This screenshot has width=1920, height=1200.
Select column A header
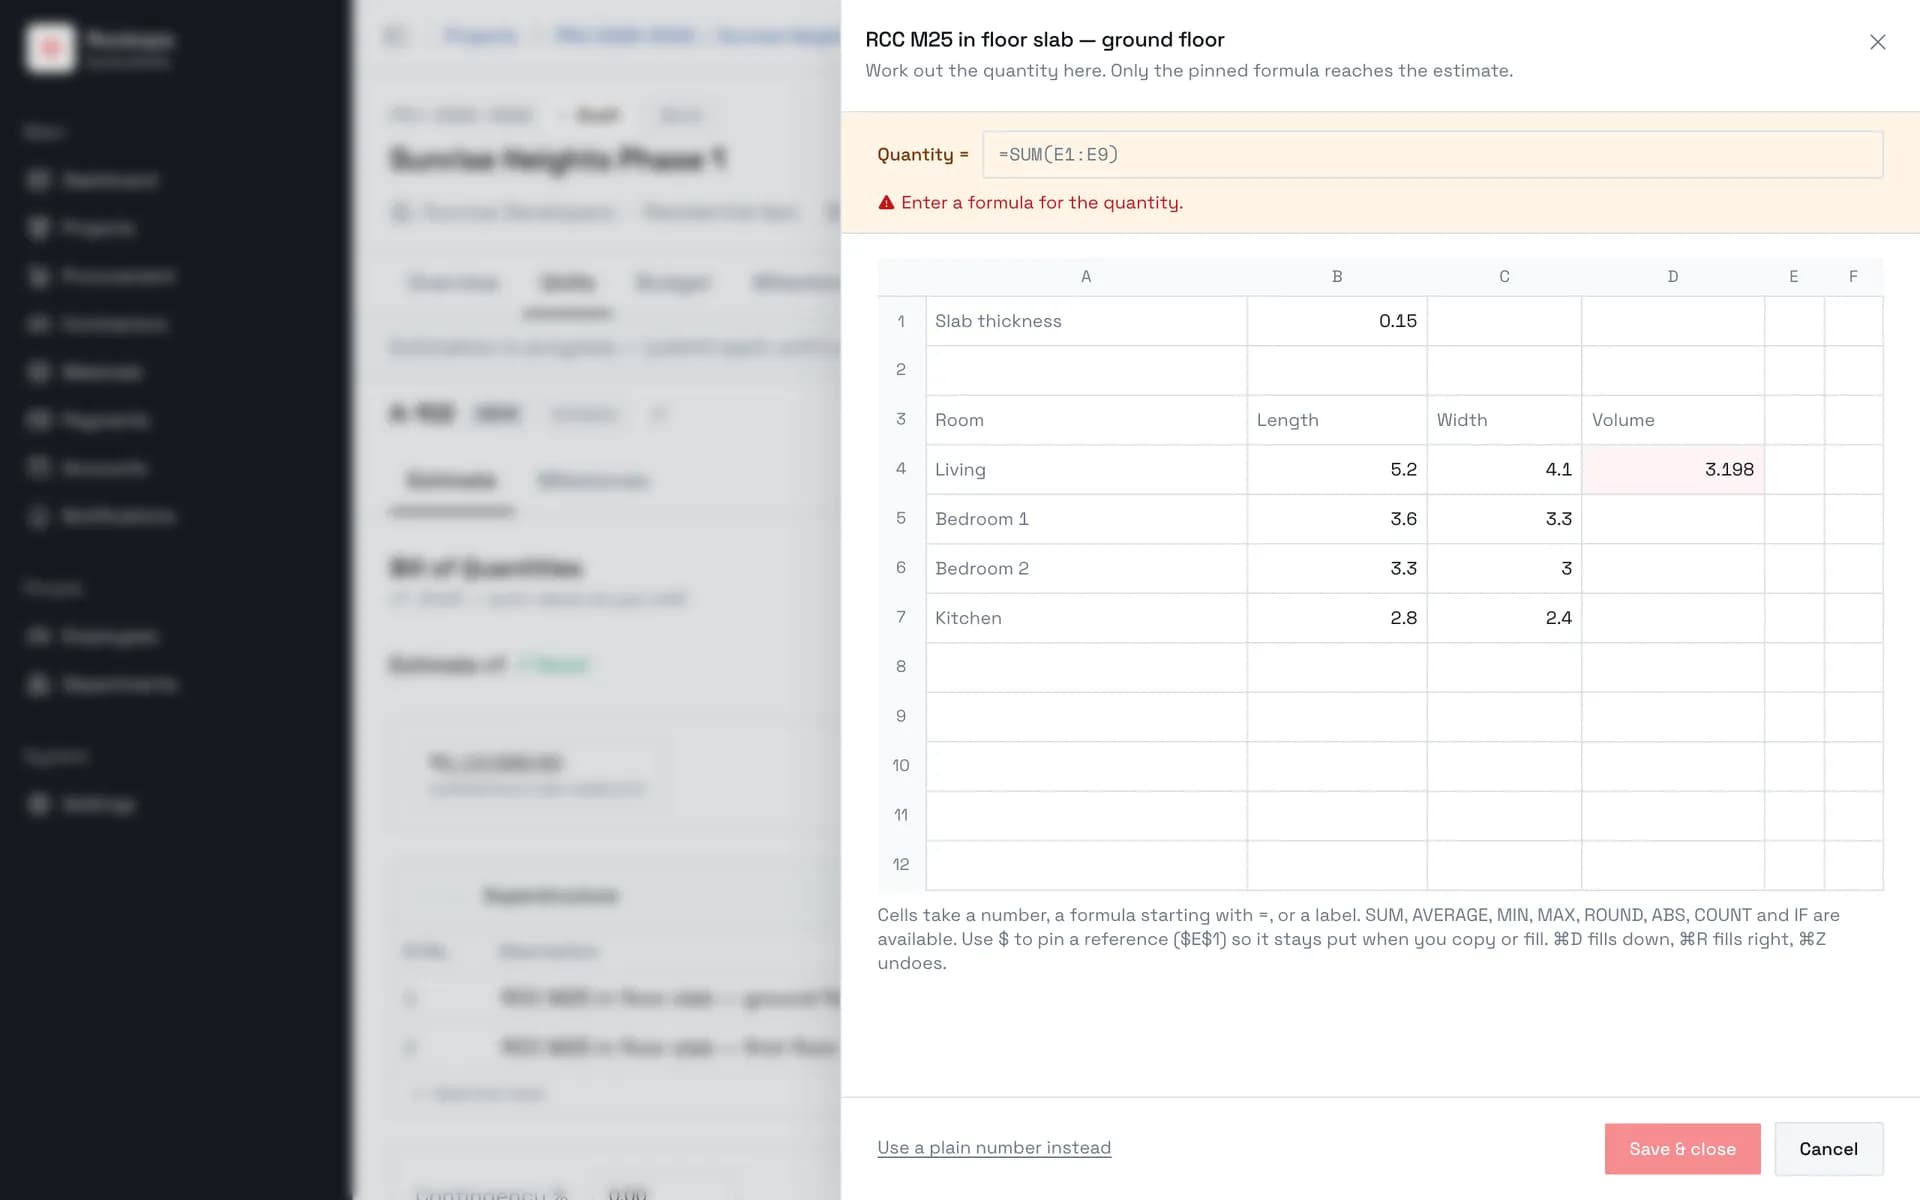pos(1086,277)
